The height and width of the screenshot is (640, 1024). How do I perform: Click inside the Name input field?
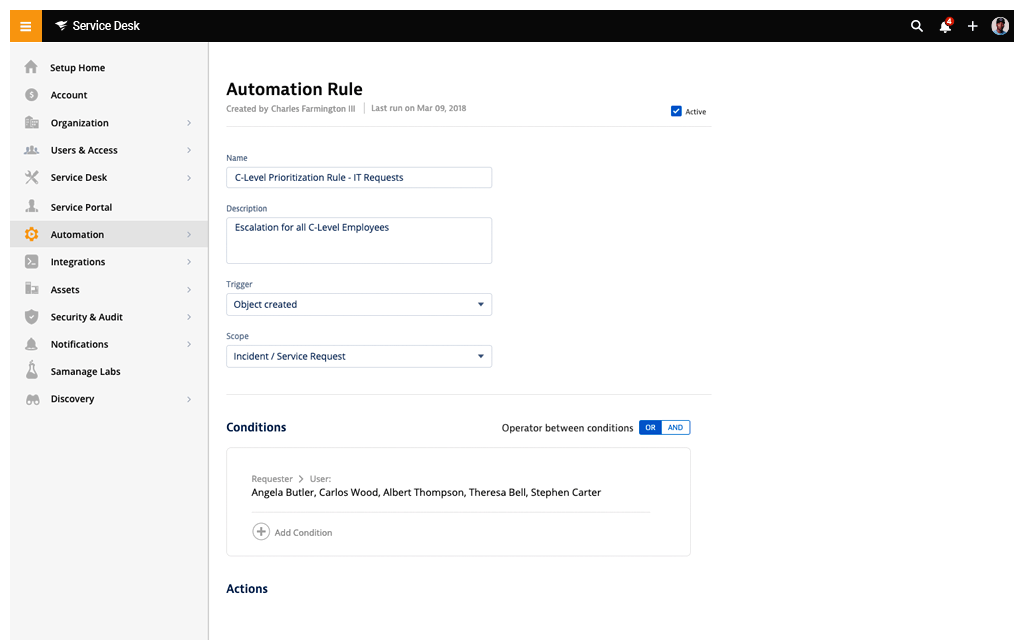(x=358, y=177)
